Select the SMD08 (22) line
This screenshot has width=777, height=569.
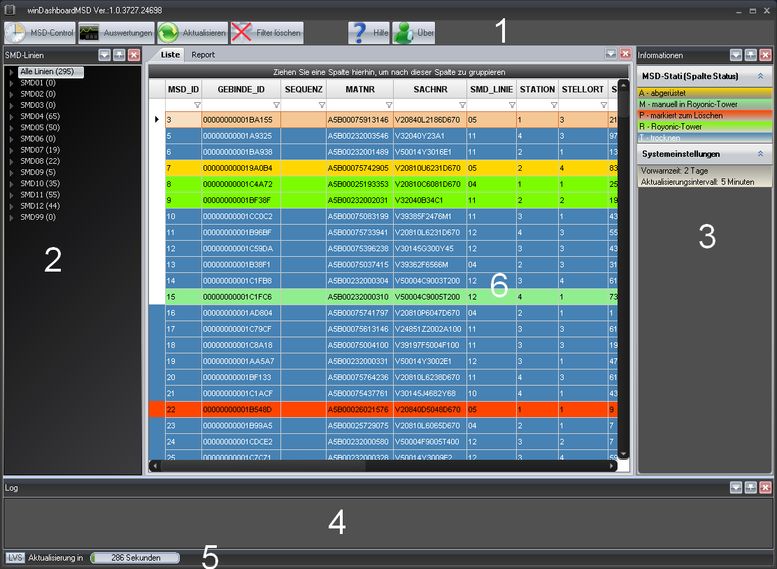(40, 161)
